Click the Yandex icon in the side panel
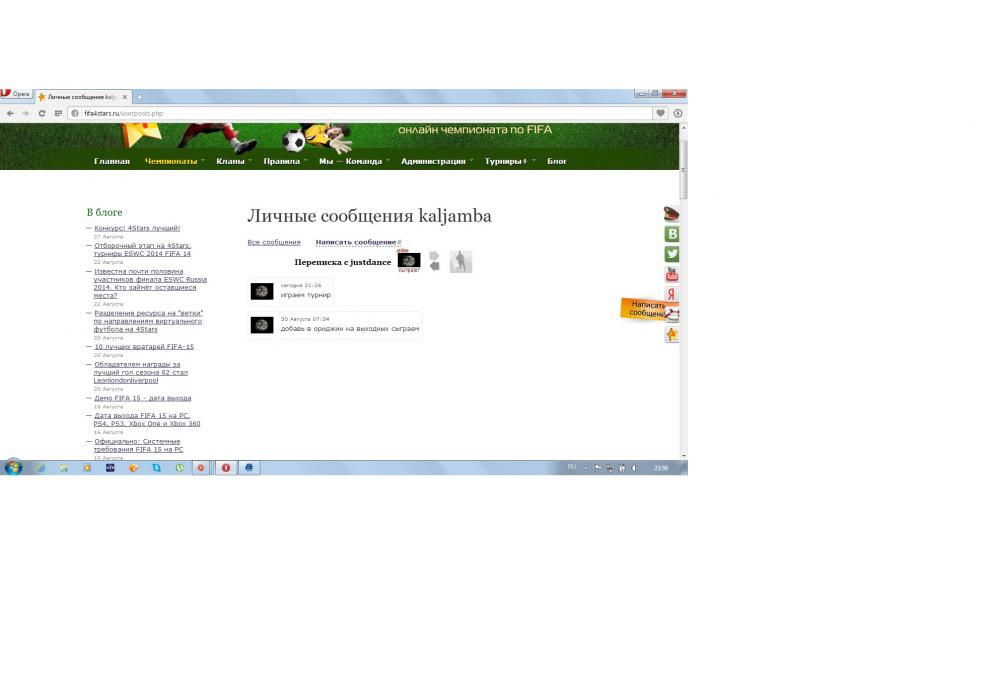Screen dimensions: 1000x700 672,294
